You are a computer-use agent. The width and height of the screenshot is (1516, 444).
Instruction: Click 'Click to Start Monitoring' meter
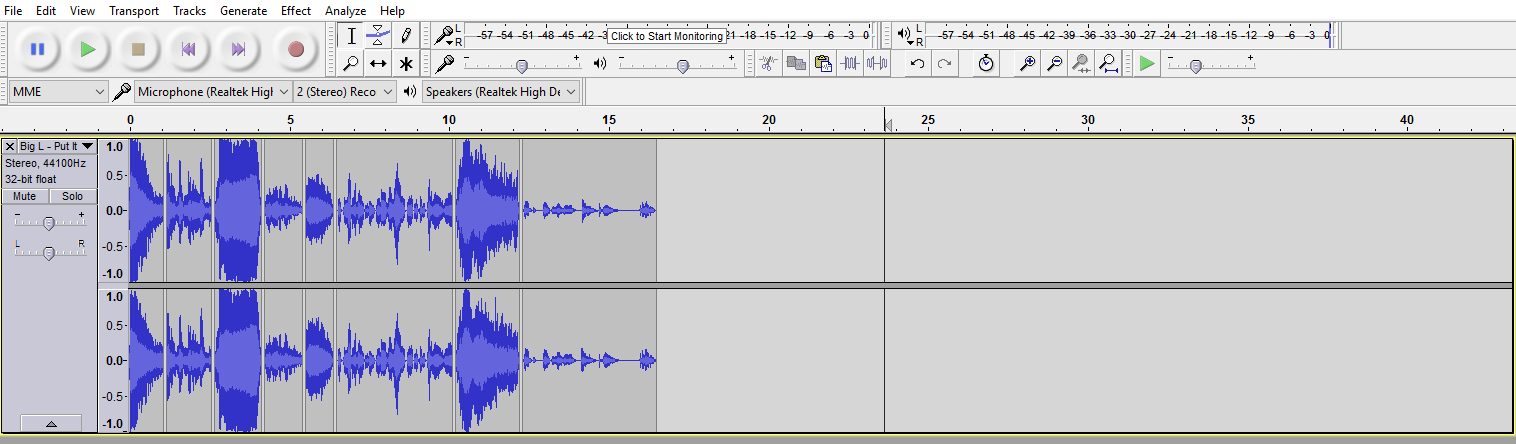(x=667, y=36)
